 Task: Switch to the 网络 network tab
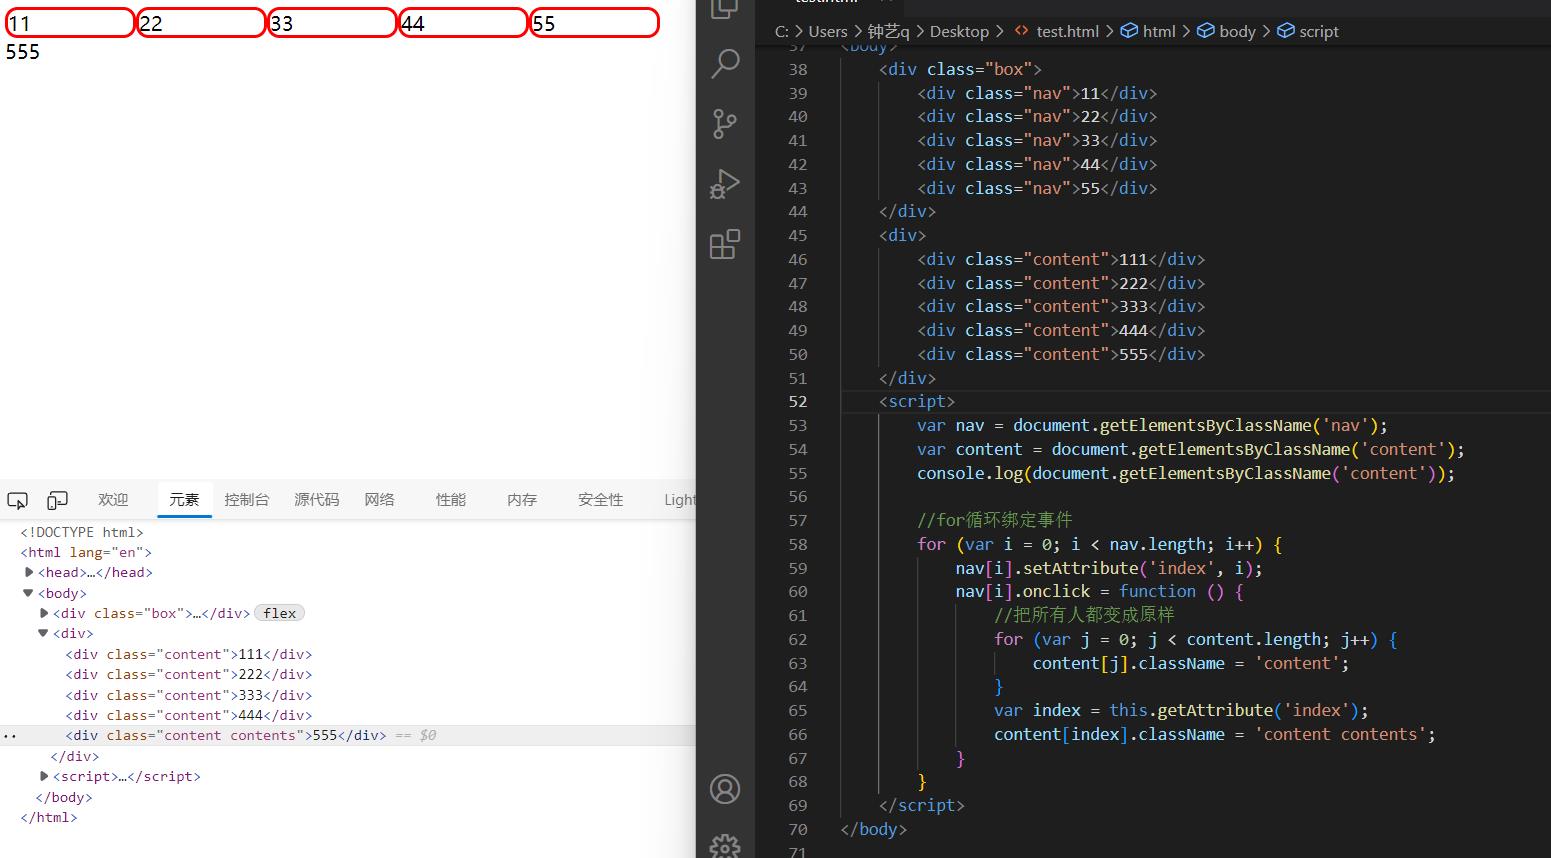(x=379, y=499)
